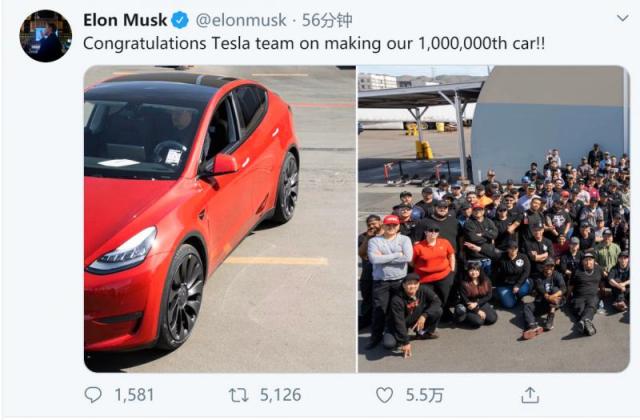Click the 5.5万 likes count
This screenshot has height=420, width=640.
pyautogui.click(x=424, y=395)
